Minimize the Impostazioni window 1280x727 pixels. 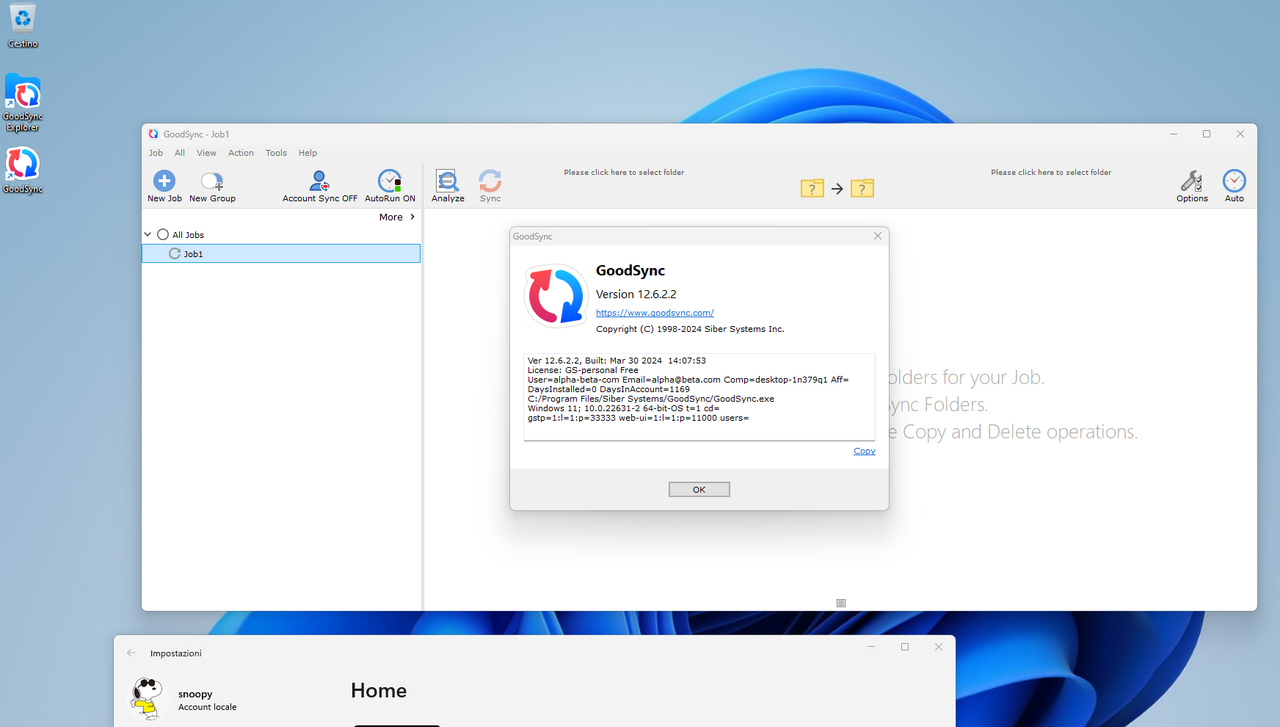[872, 647]
